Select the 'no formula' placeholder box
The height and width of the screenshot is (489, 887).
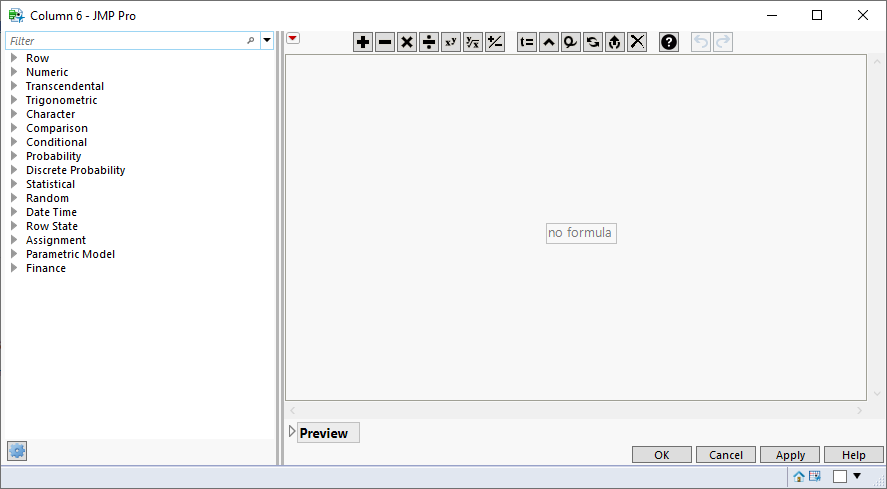coord(581,233)
